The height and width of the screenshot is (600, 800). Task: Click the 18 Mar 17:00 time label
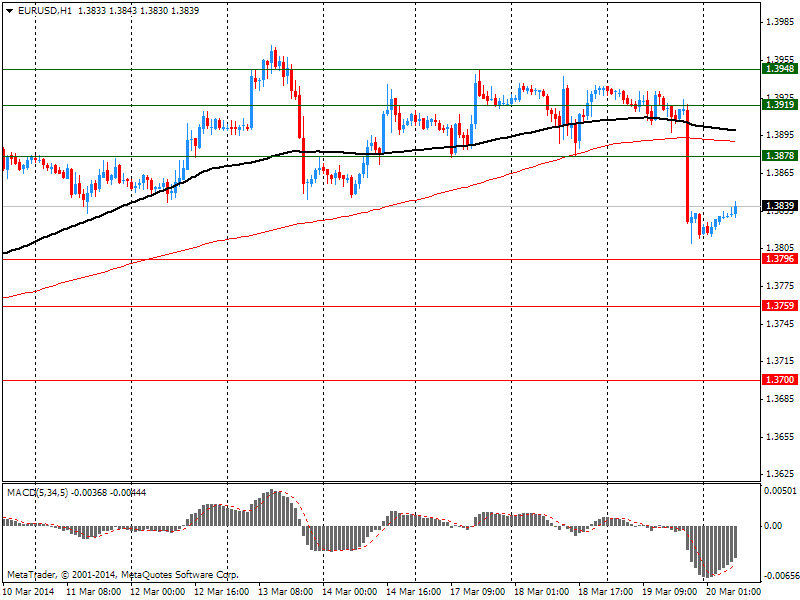pos(606,592)
